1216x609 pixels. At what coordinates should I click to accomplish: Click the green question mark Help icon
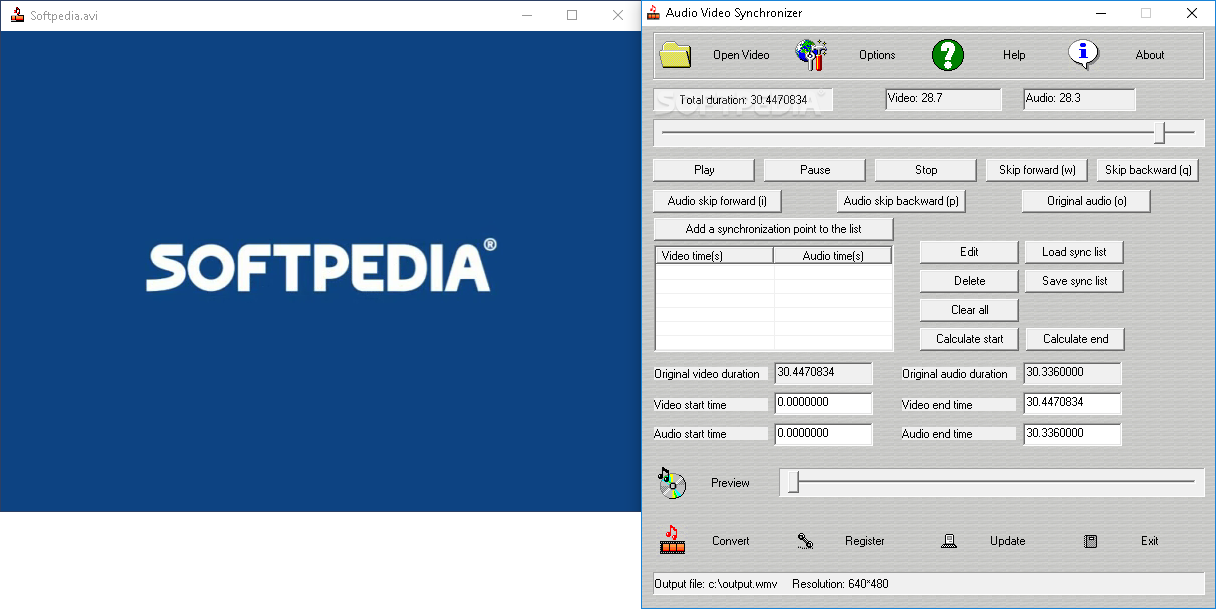pyautogui.click(x=947, y=55)
